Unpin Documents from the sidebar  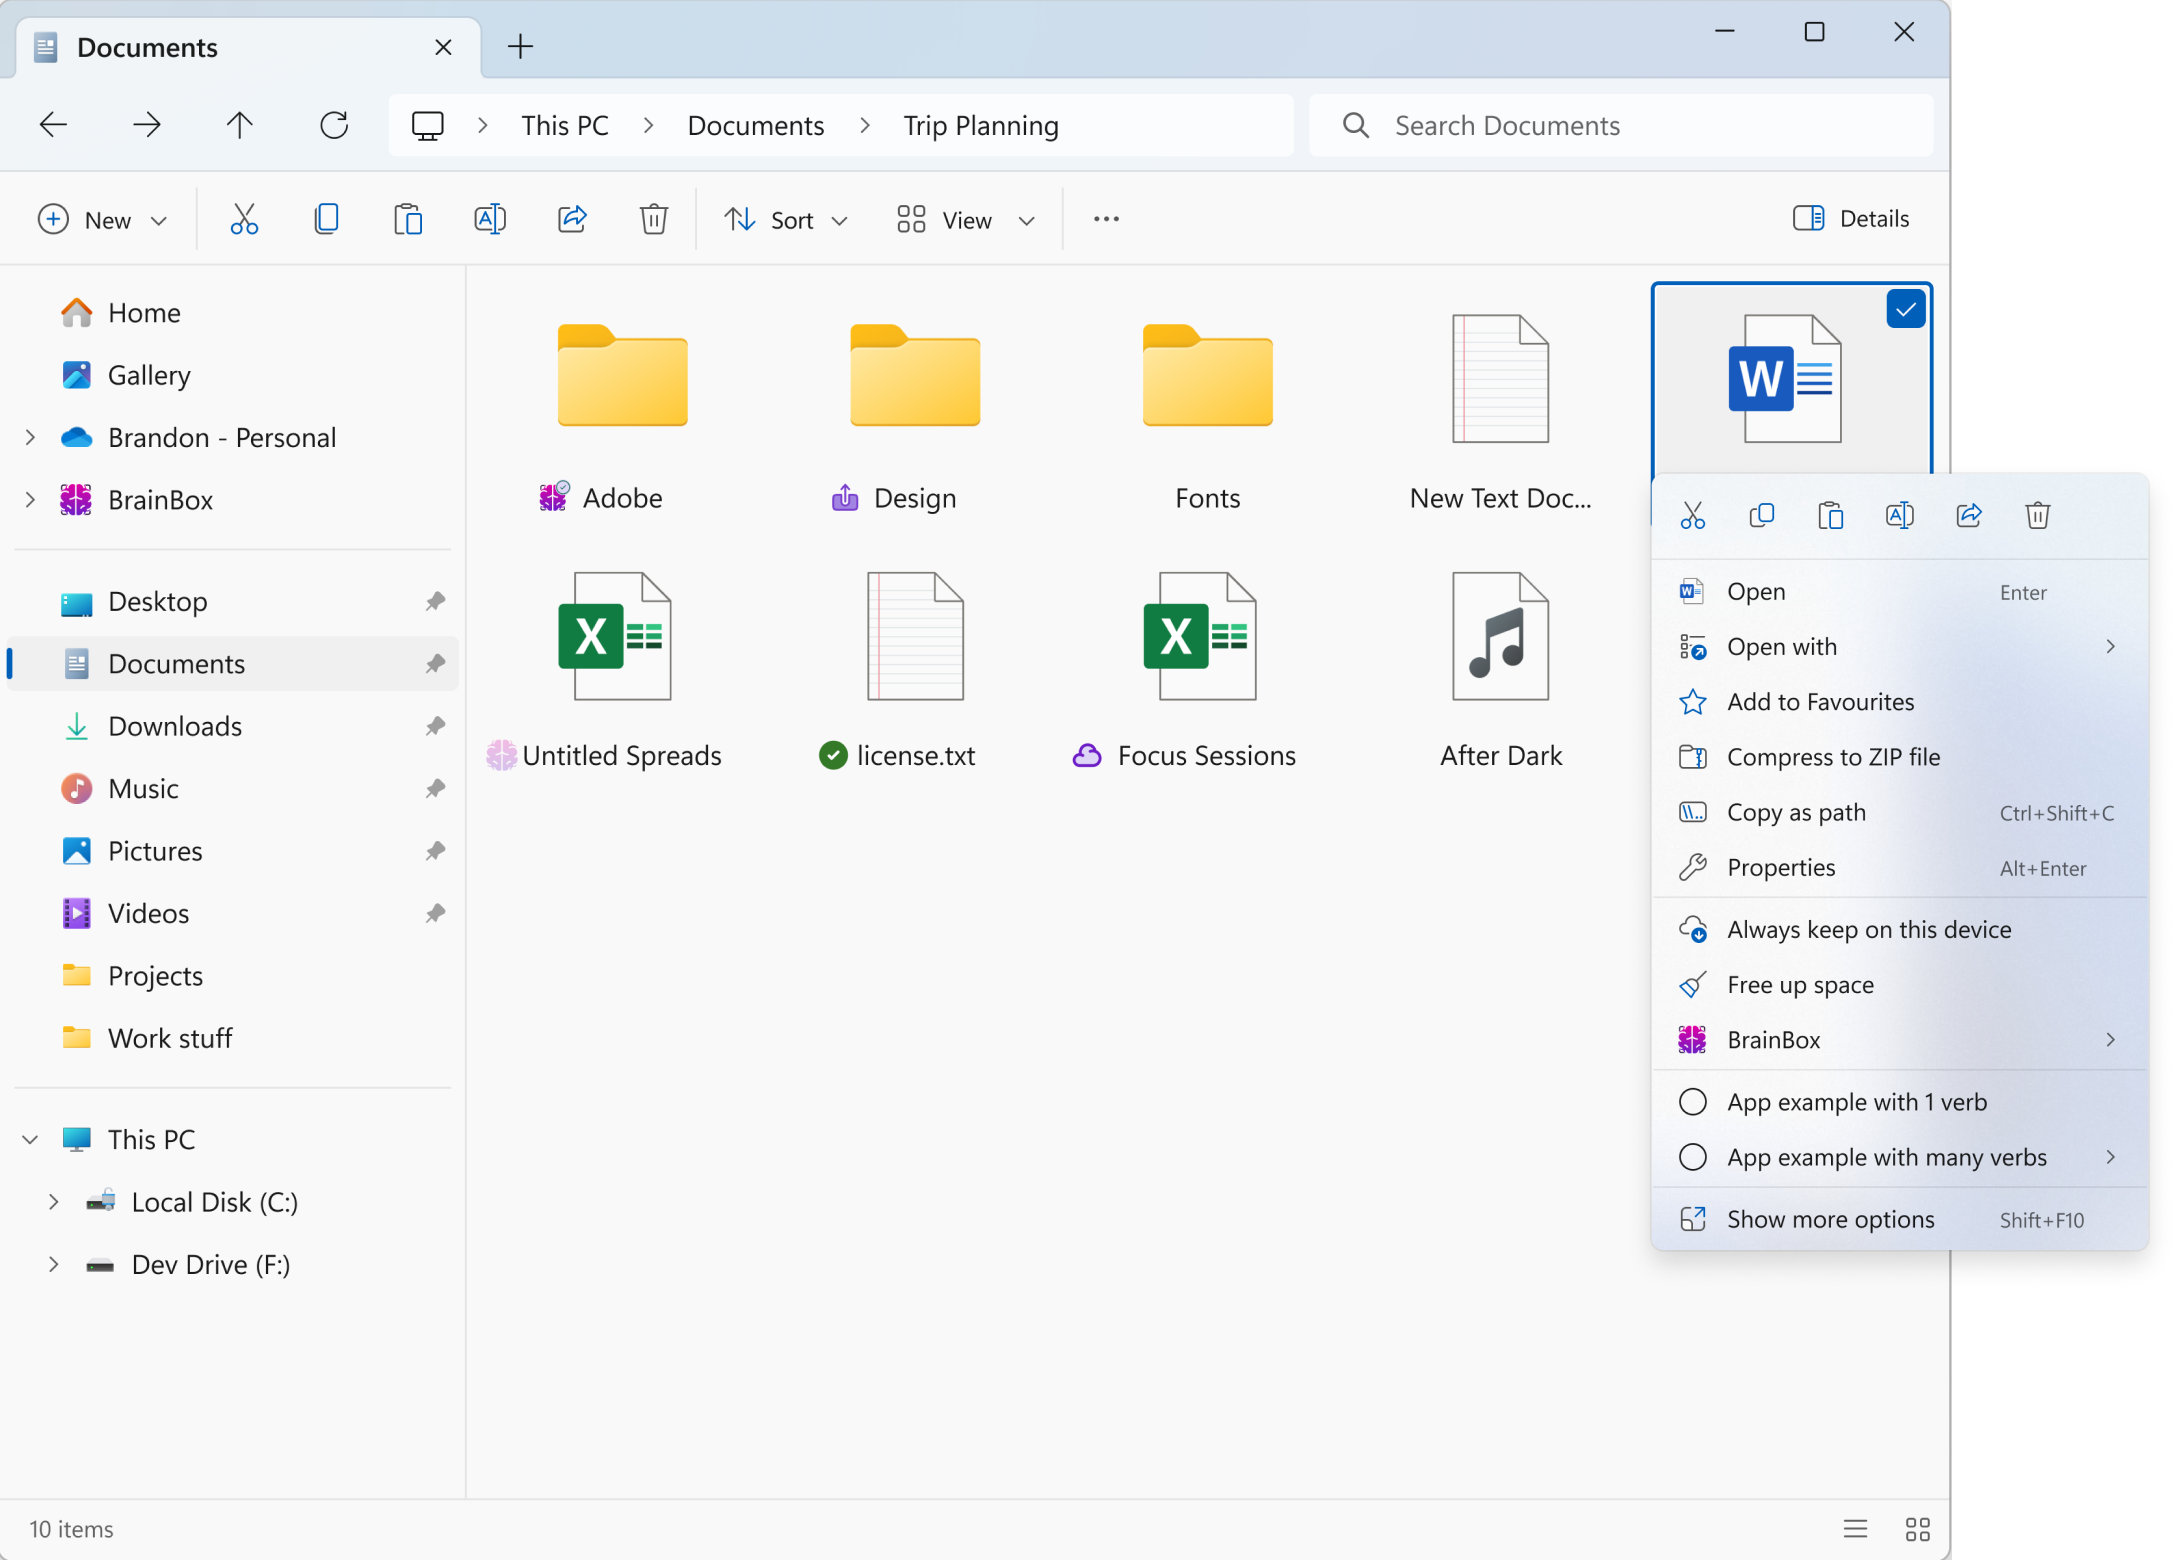pyautogui.click(x=435, y=663)
